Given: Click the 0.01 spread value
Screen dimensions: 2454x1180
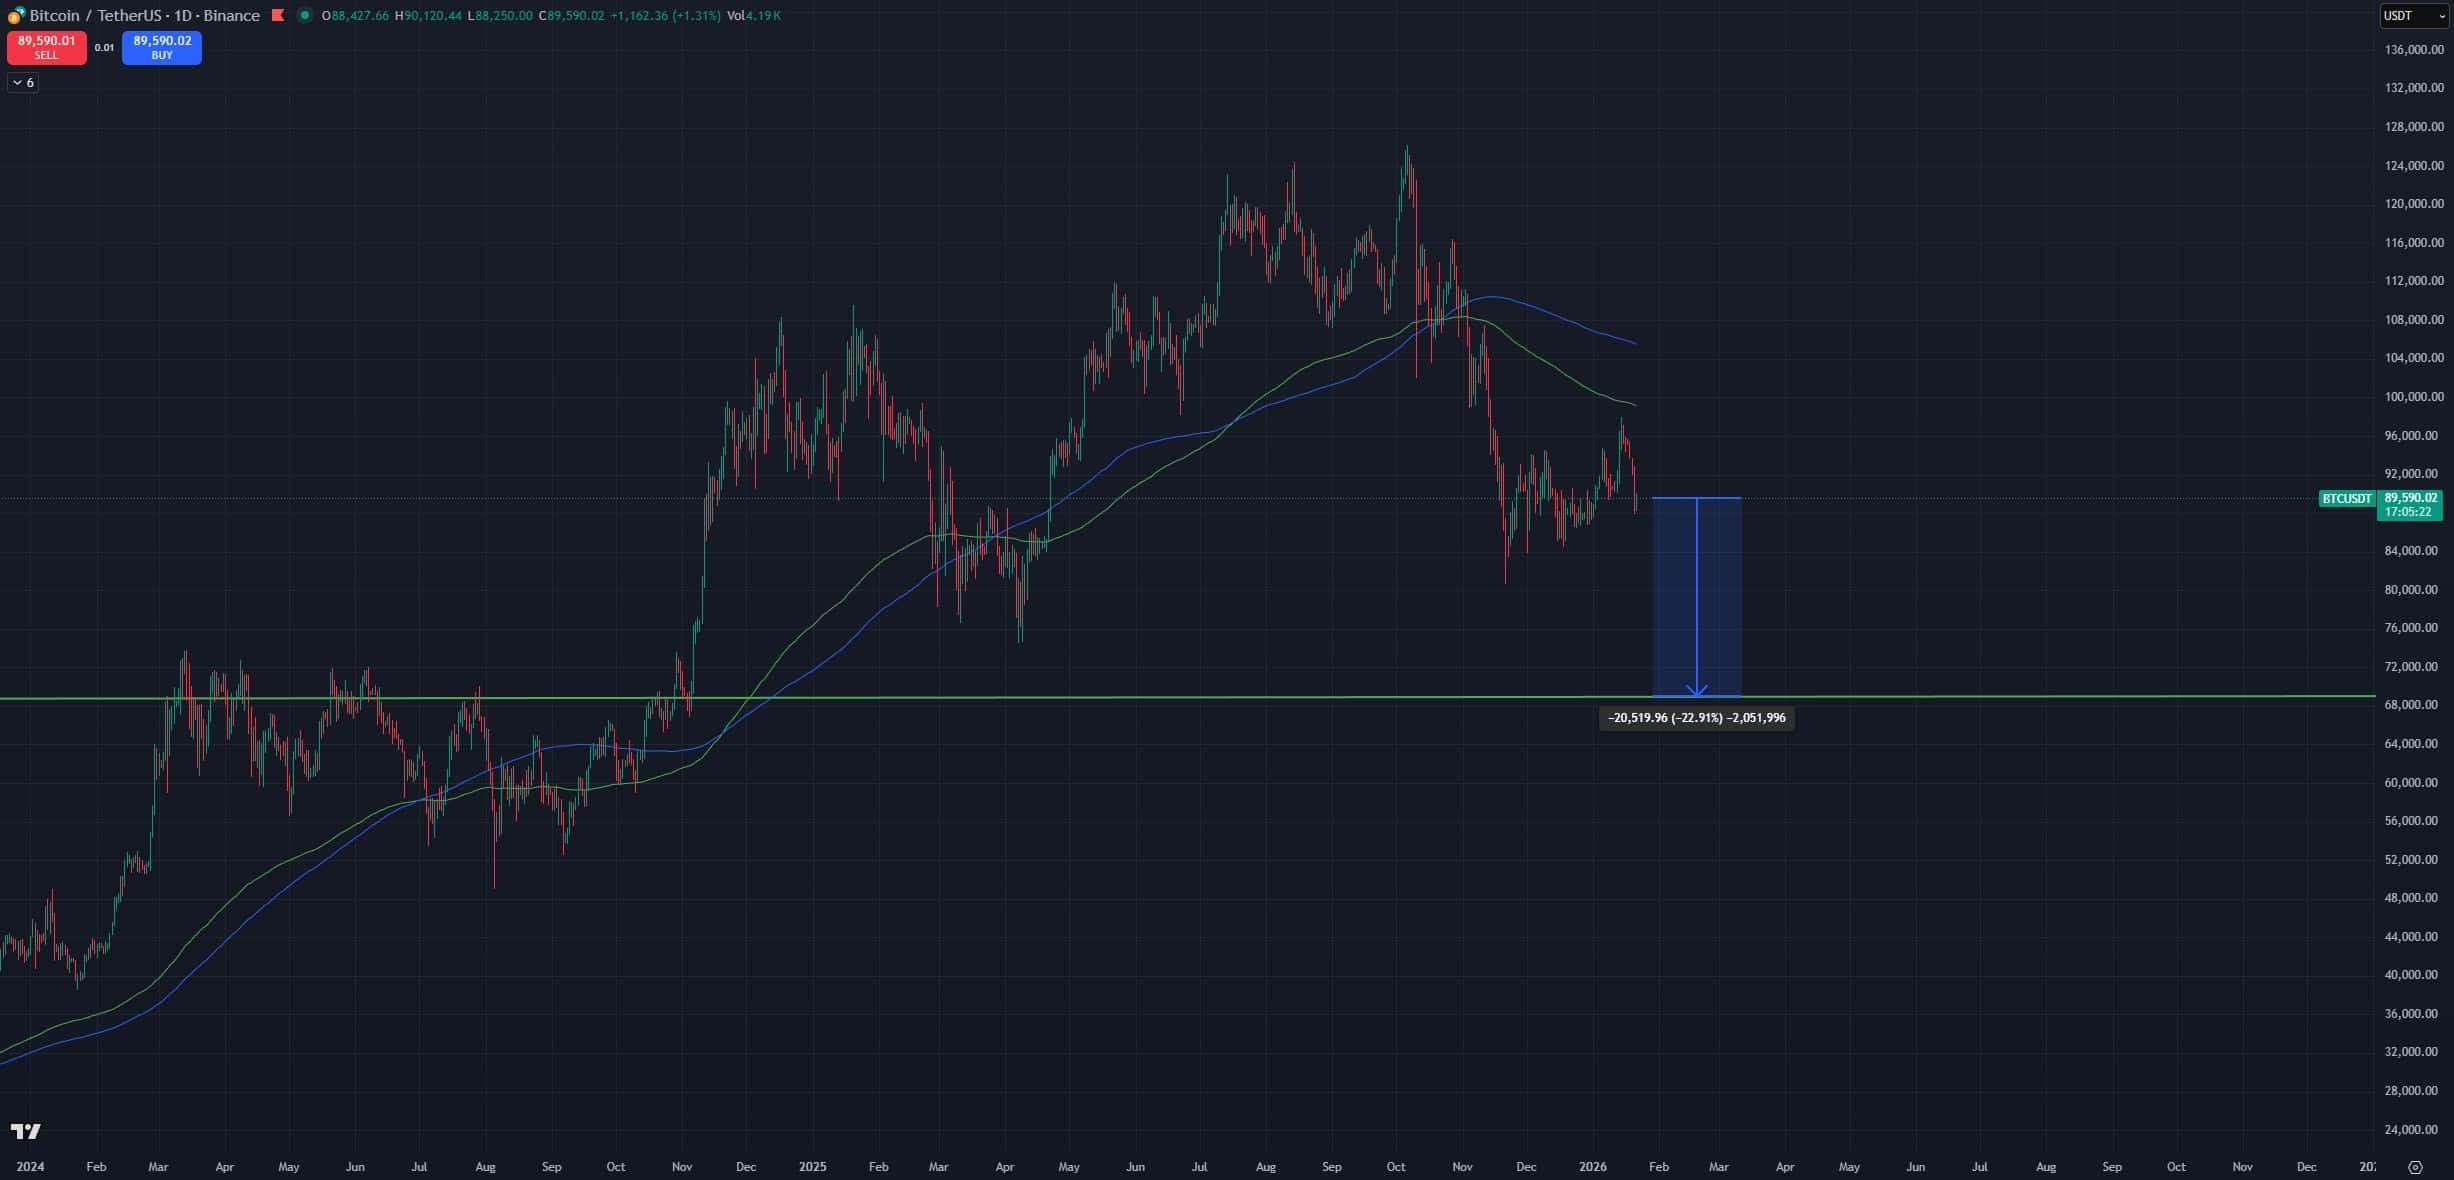Looking at the screenshot, I should coord(104,47).
